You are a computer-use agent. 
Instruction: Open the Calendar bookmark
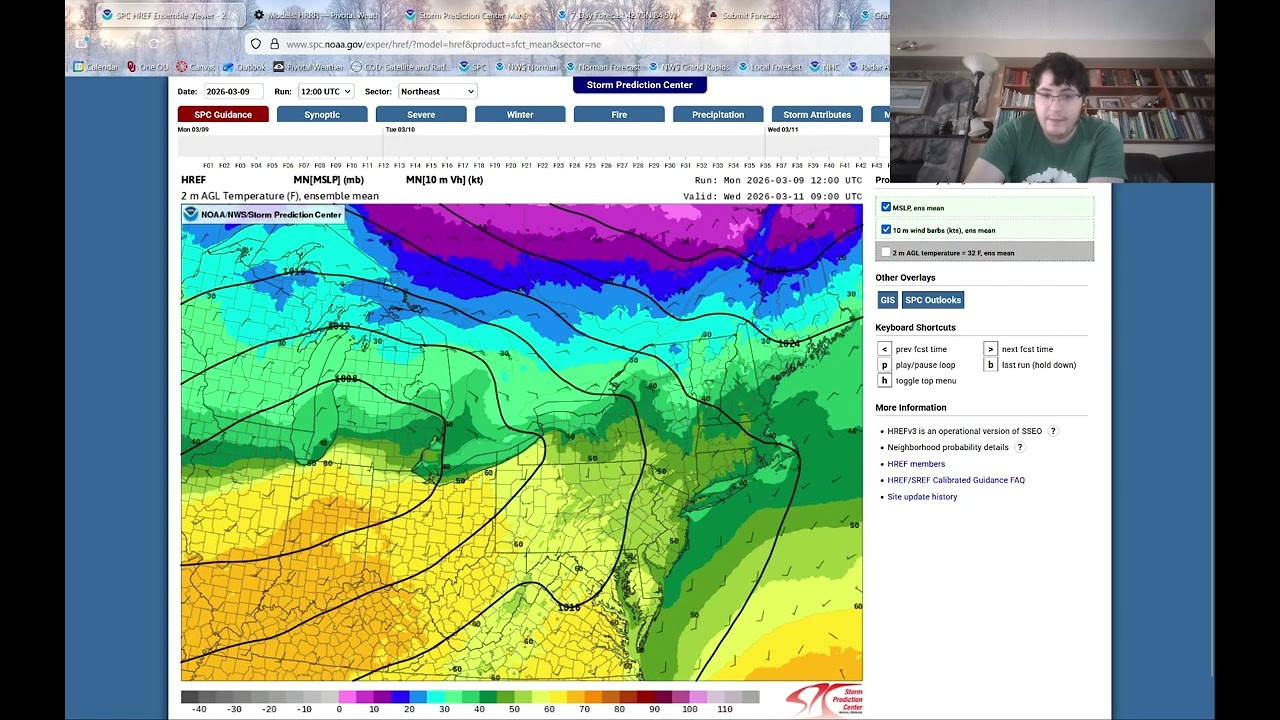tap(96, 67)
